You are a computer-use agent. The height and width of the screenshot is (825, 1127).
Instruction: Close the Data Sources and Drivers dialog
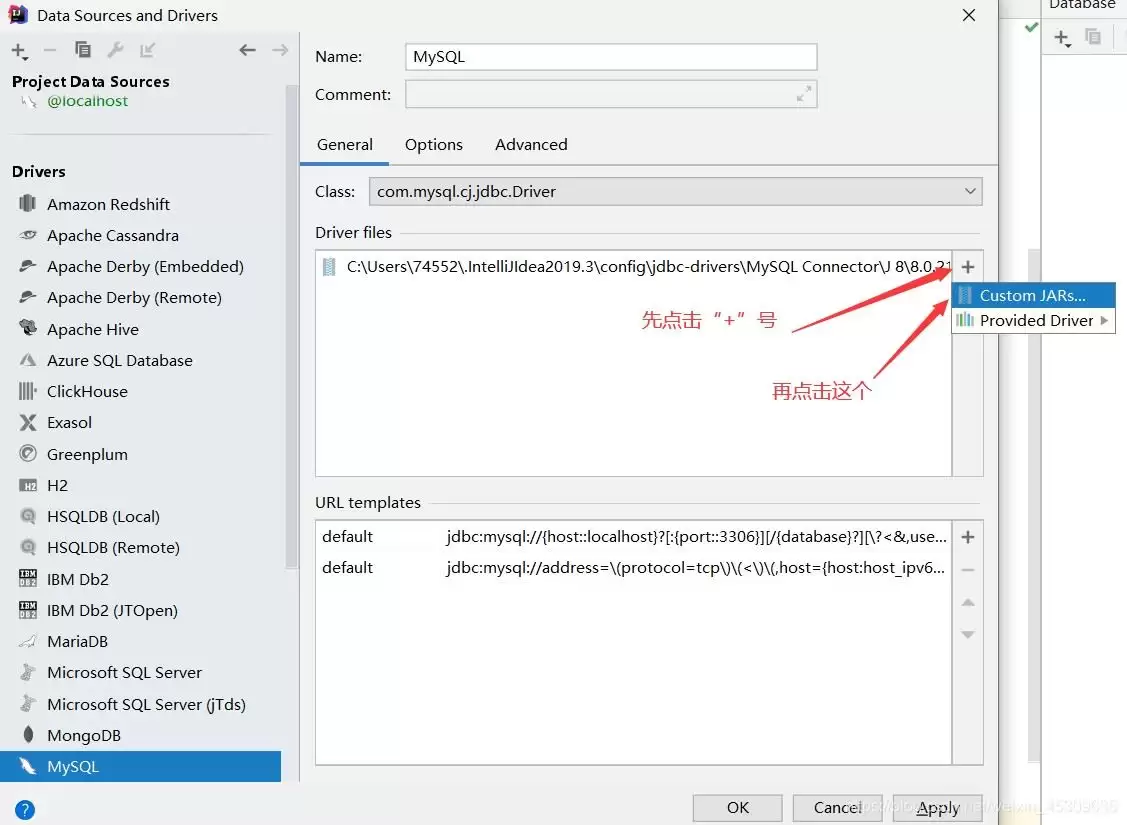point(969,15)
